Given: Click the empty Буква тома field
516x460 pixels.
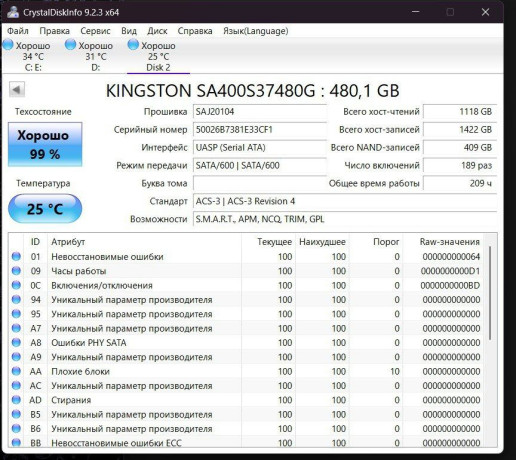Looking at the screenshot, I should pos(260,183).
